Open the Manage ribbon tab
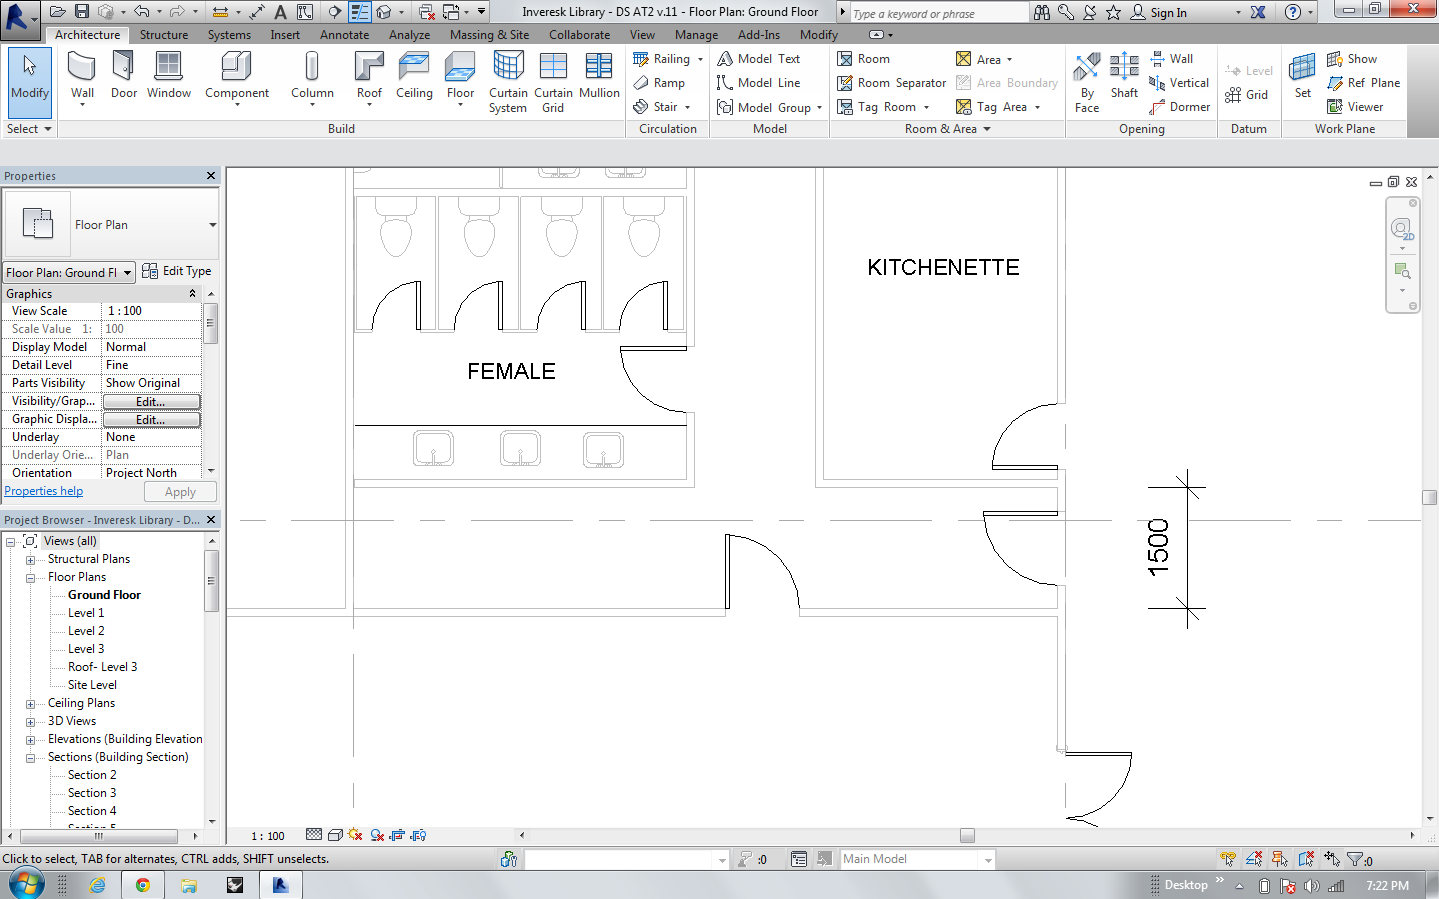 pos(696,35)
